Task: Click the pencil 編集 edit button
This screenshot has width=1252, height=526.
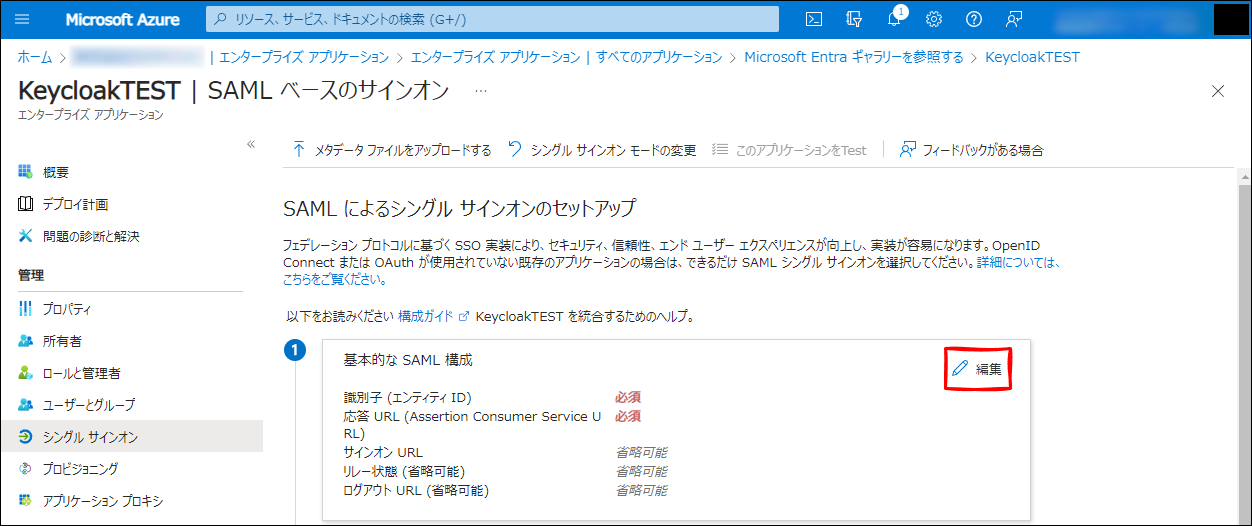Action: pos(978,368)
